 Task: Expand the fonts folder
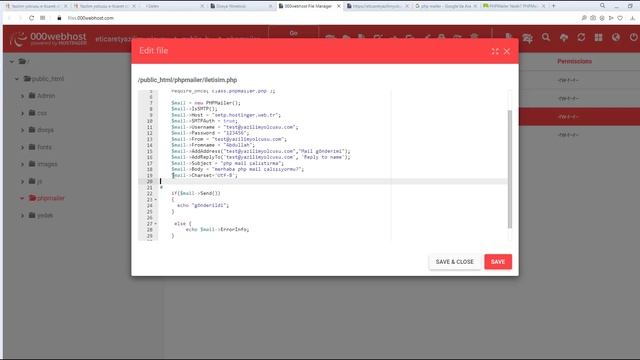(23, 147)
